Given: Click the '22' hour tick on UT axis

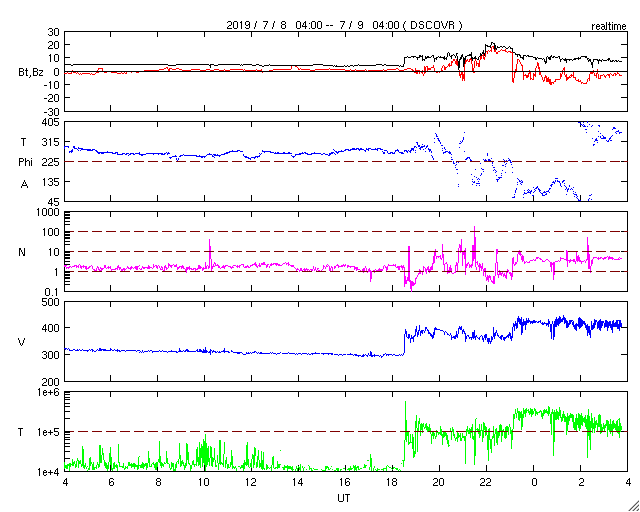Looking at the screenshot, I should click(485, 482).
